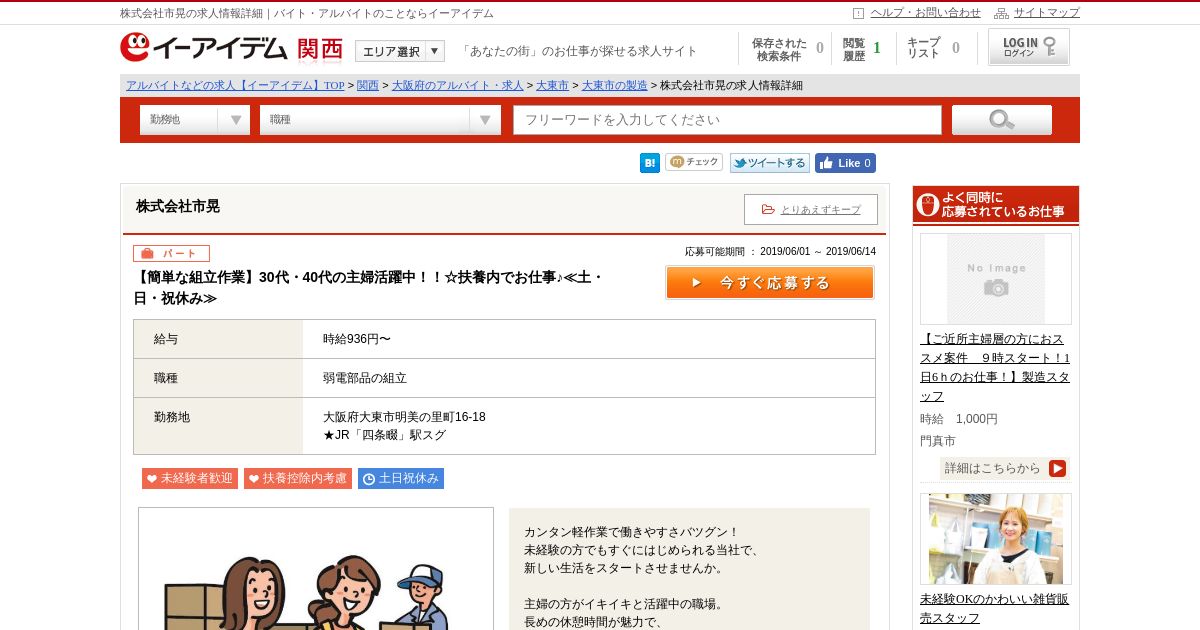Open 保存された検索条件 counter
This screenshot has width=1200, height=630.
[787, 49]
